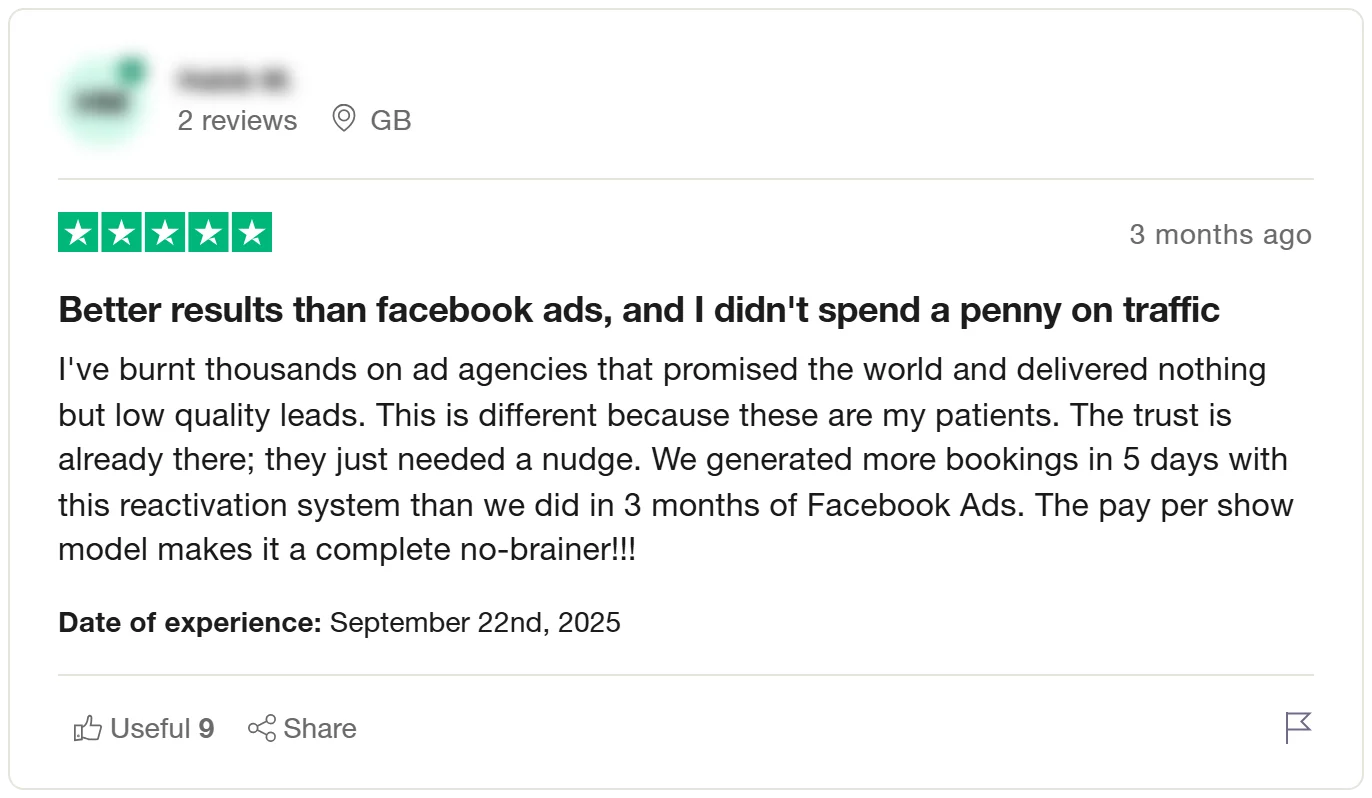Click the Share network icon
1372x798 pixels.
262,728
